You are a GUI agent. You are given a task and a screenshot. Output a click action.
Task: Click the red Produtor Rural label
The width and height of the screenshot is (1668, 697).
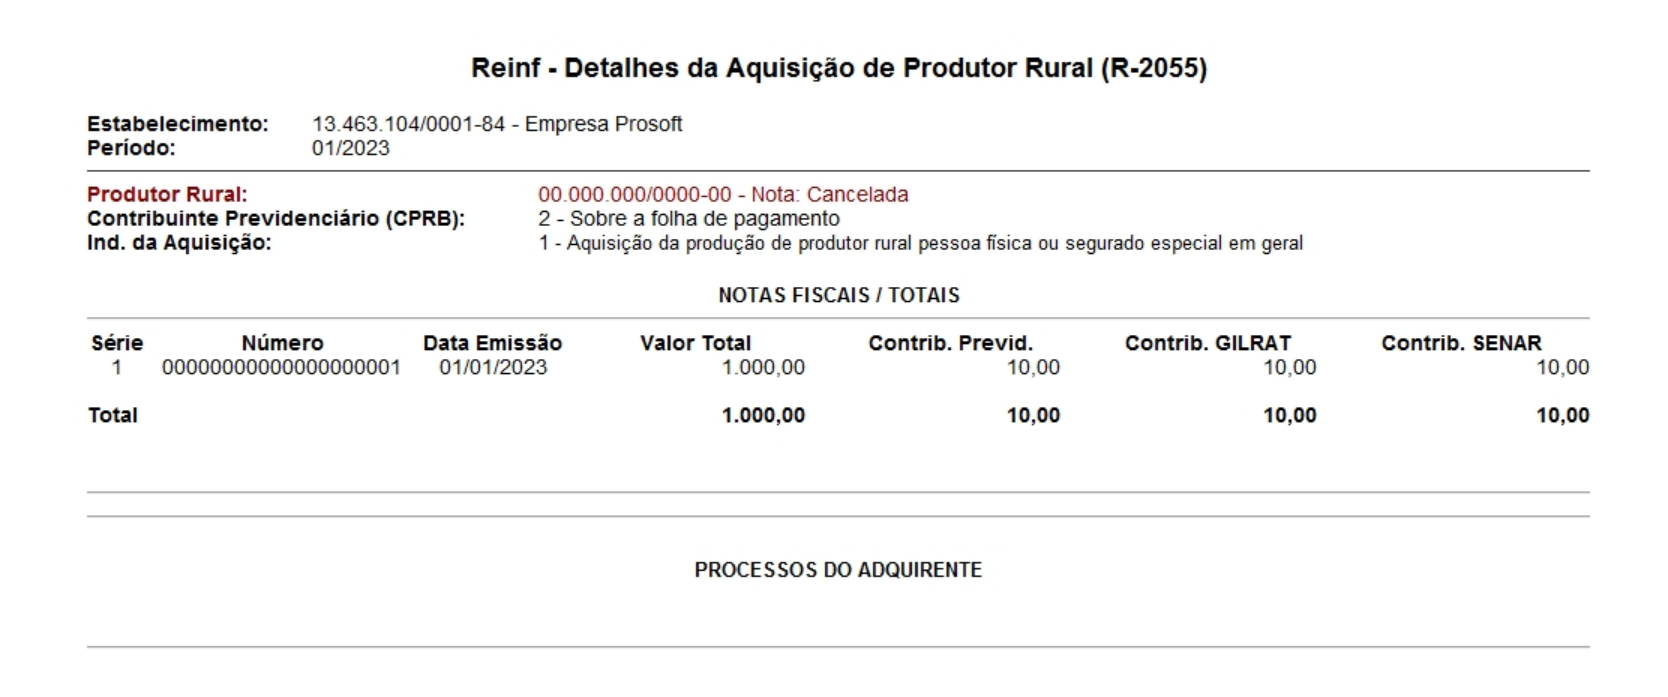tap(167, 194)
